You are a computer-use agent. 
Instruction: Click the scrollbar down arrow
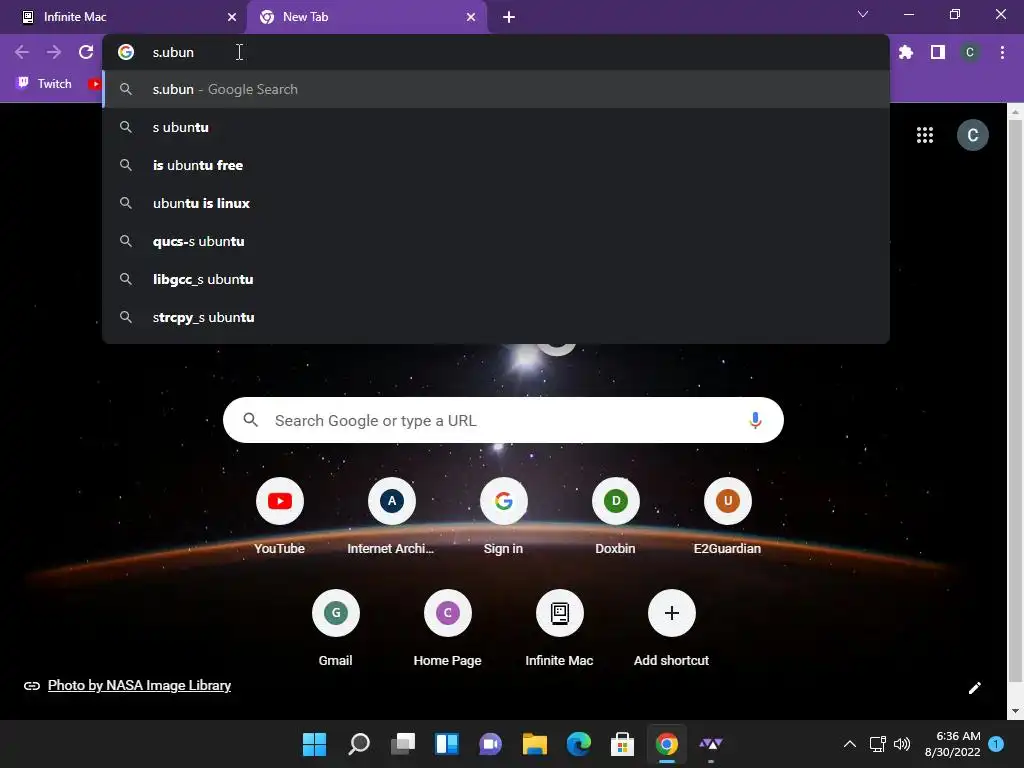[1015, 711]
